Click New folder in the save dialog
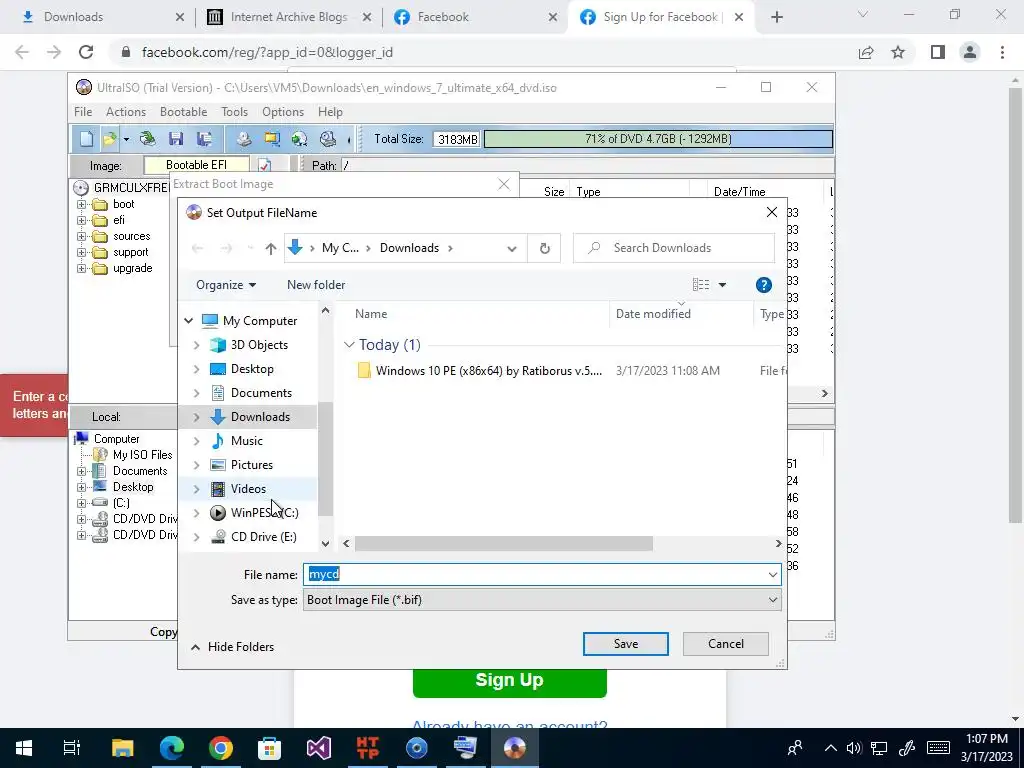 (316, 285)
